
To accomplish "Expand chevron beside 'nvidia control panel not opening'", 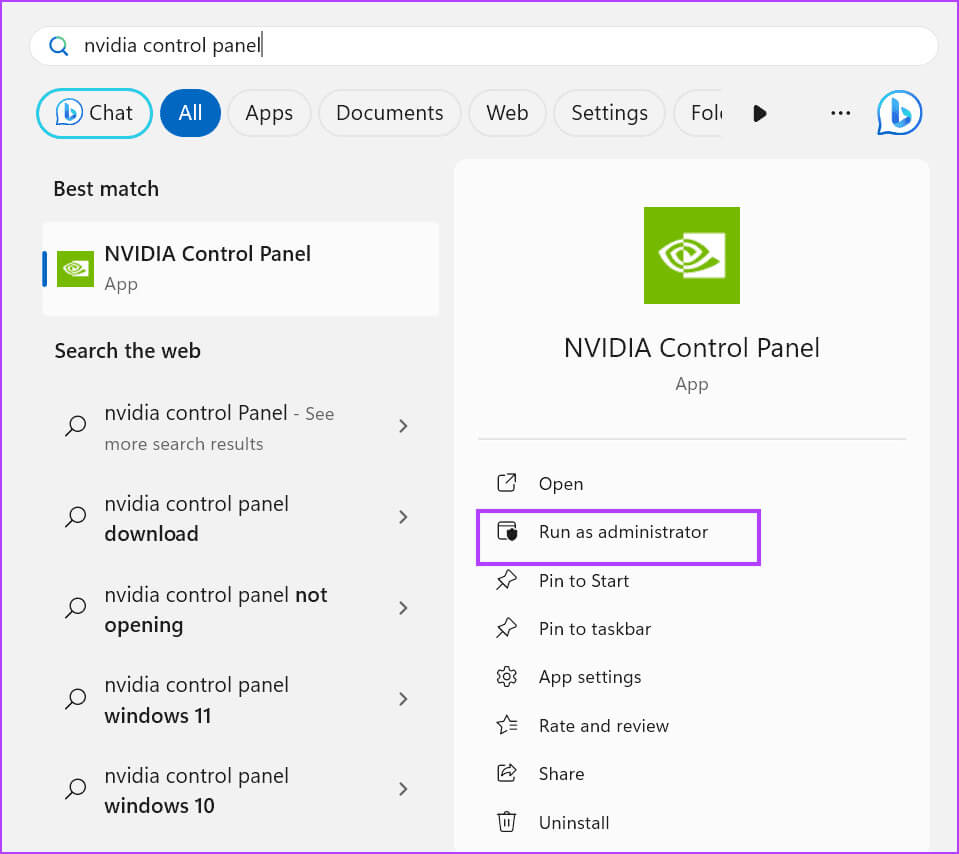I will [x=403, y=608].
